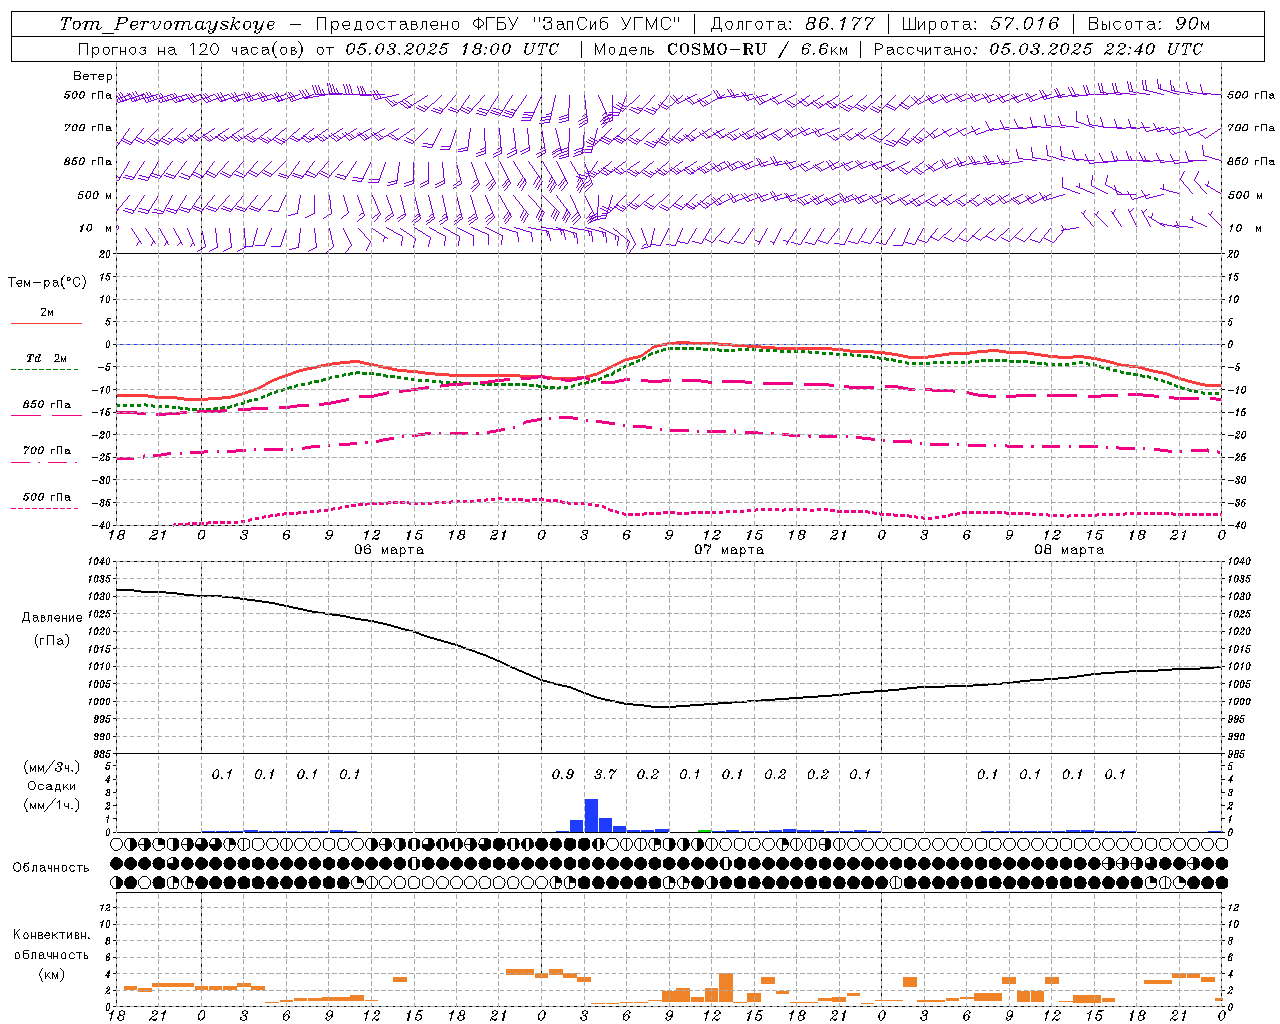Viewport: 1280px width, 1024px height.
Task: Click the (мм/3ч.) precipitation unit label
Action: pyautogui.click(x=51, y=767)
